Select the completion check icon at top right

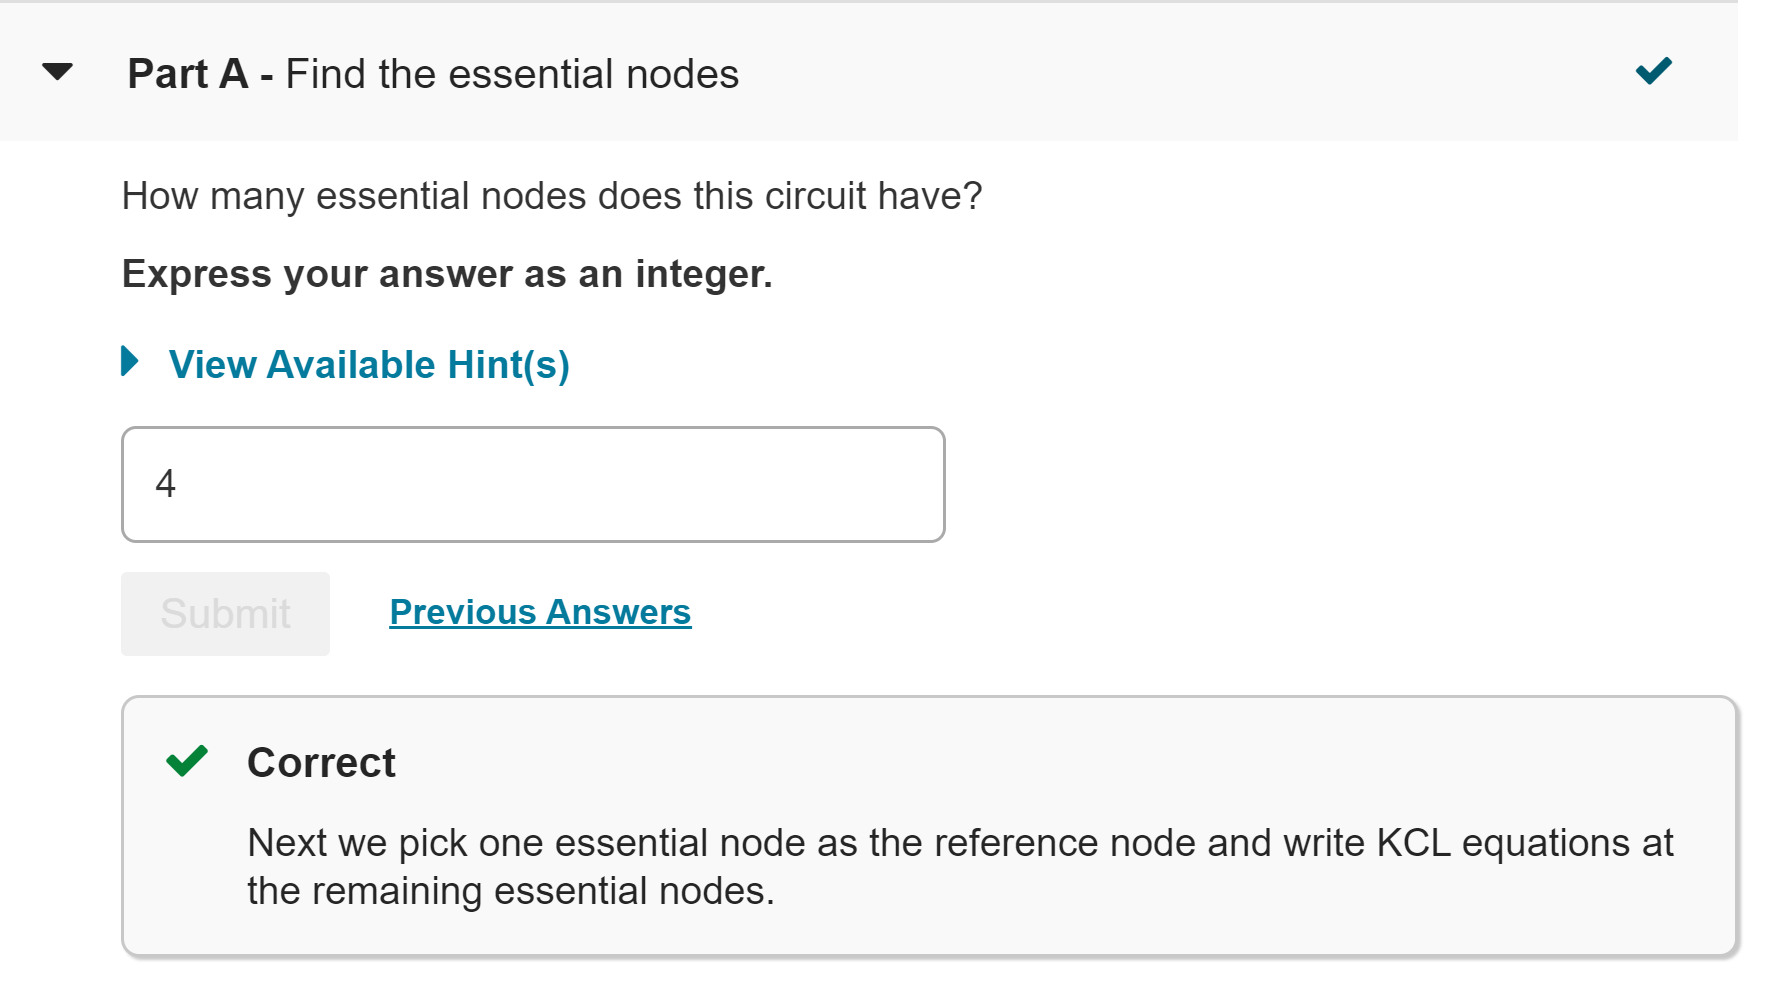point(1652,70)
